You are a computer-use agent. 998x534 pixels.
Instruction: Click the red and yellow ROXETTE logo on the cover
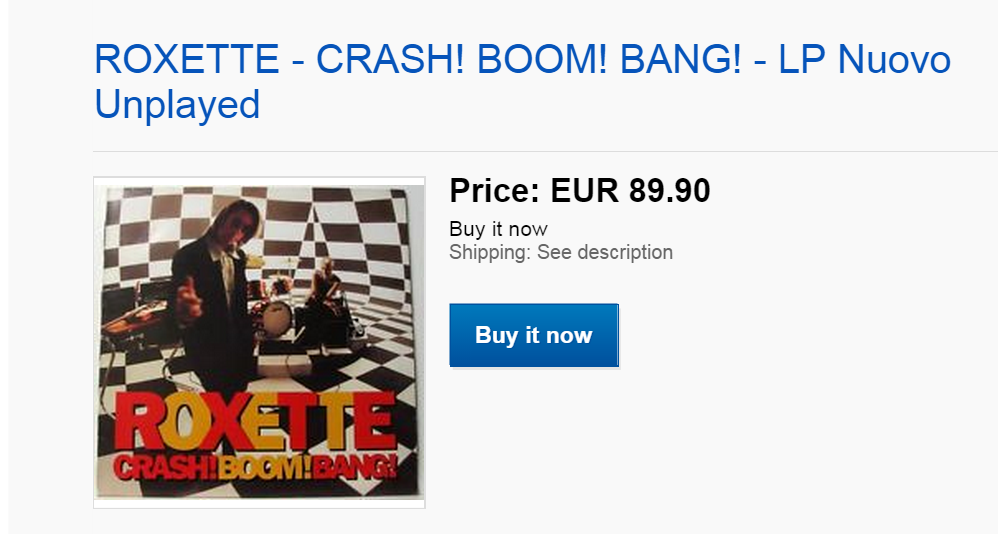tap(258, 422)
